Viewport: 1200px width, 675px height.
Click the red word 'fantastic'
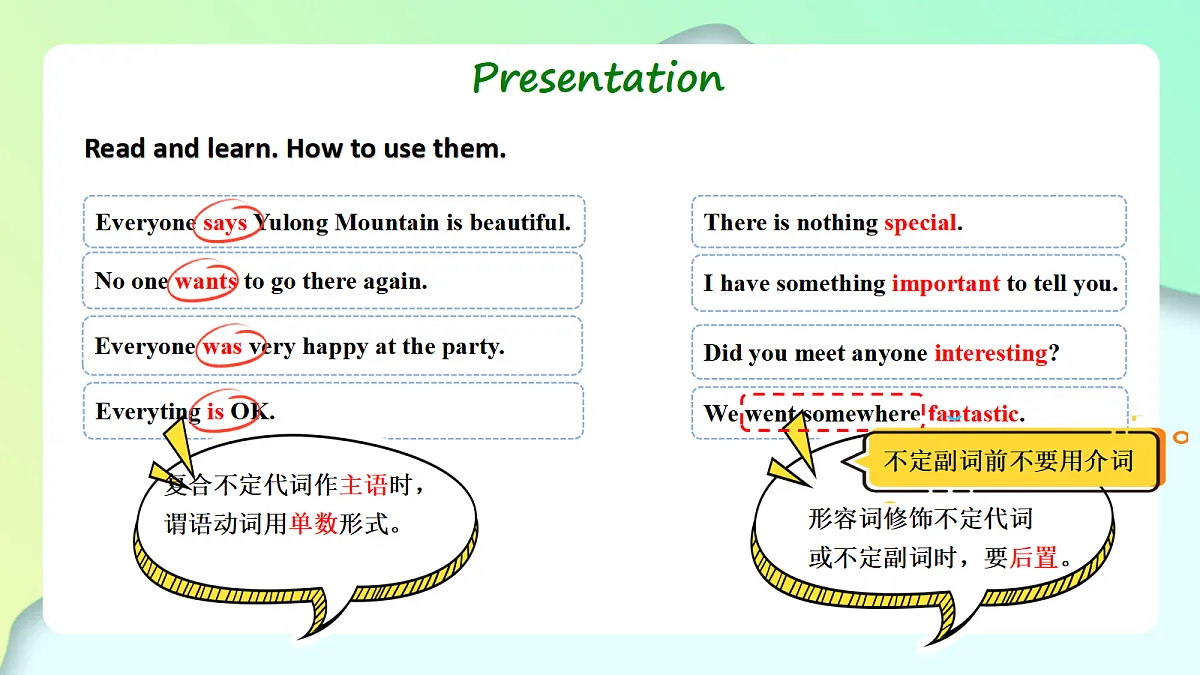[973, 414]
